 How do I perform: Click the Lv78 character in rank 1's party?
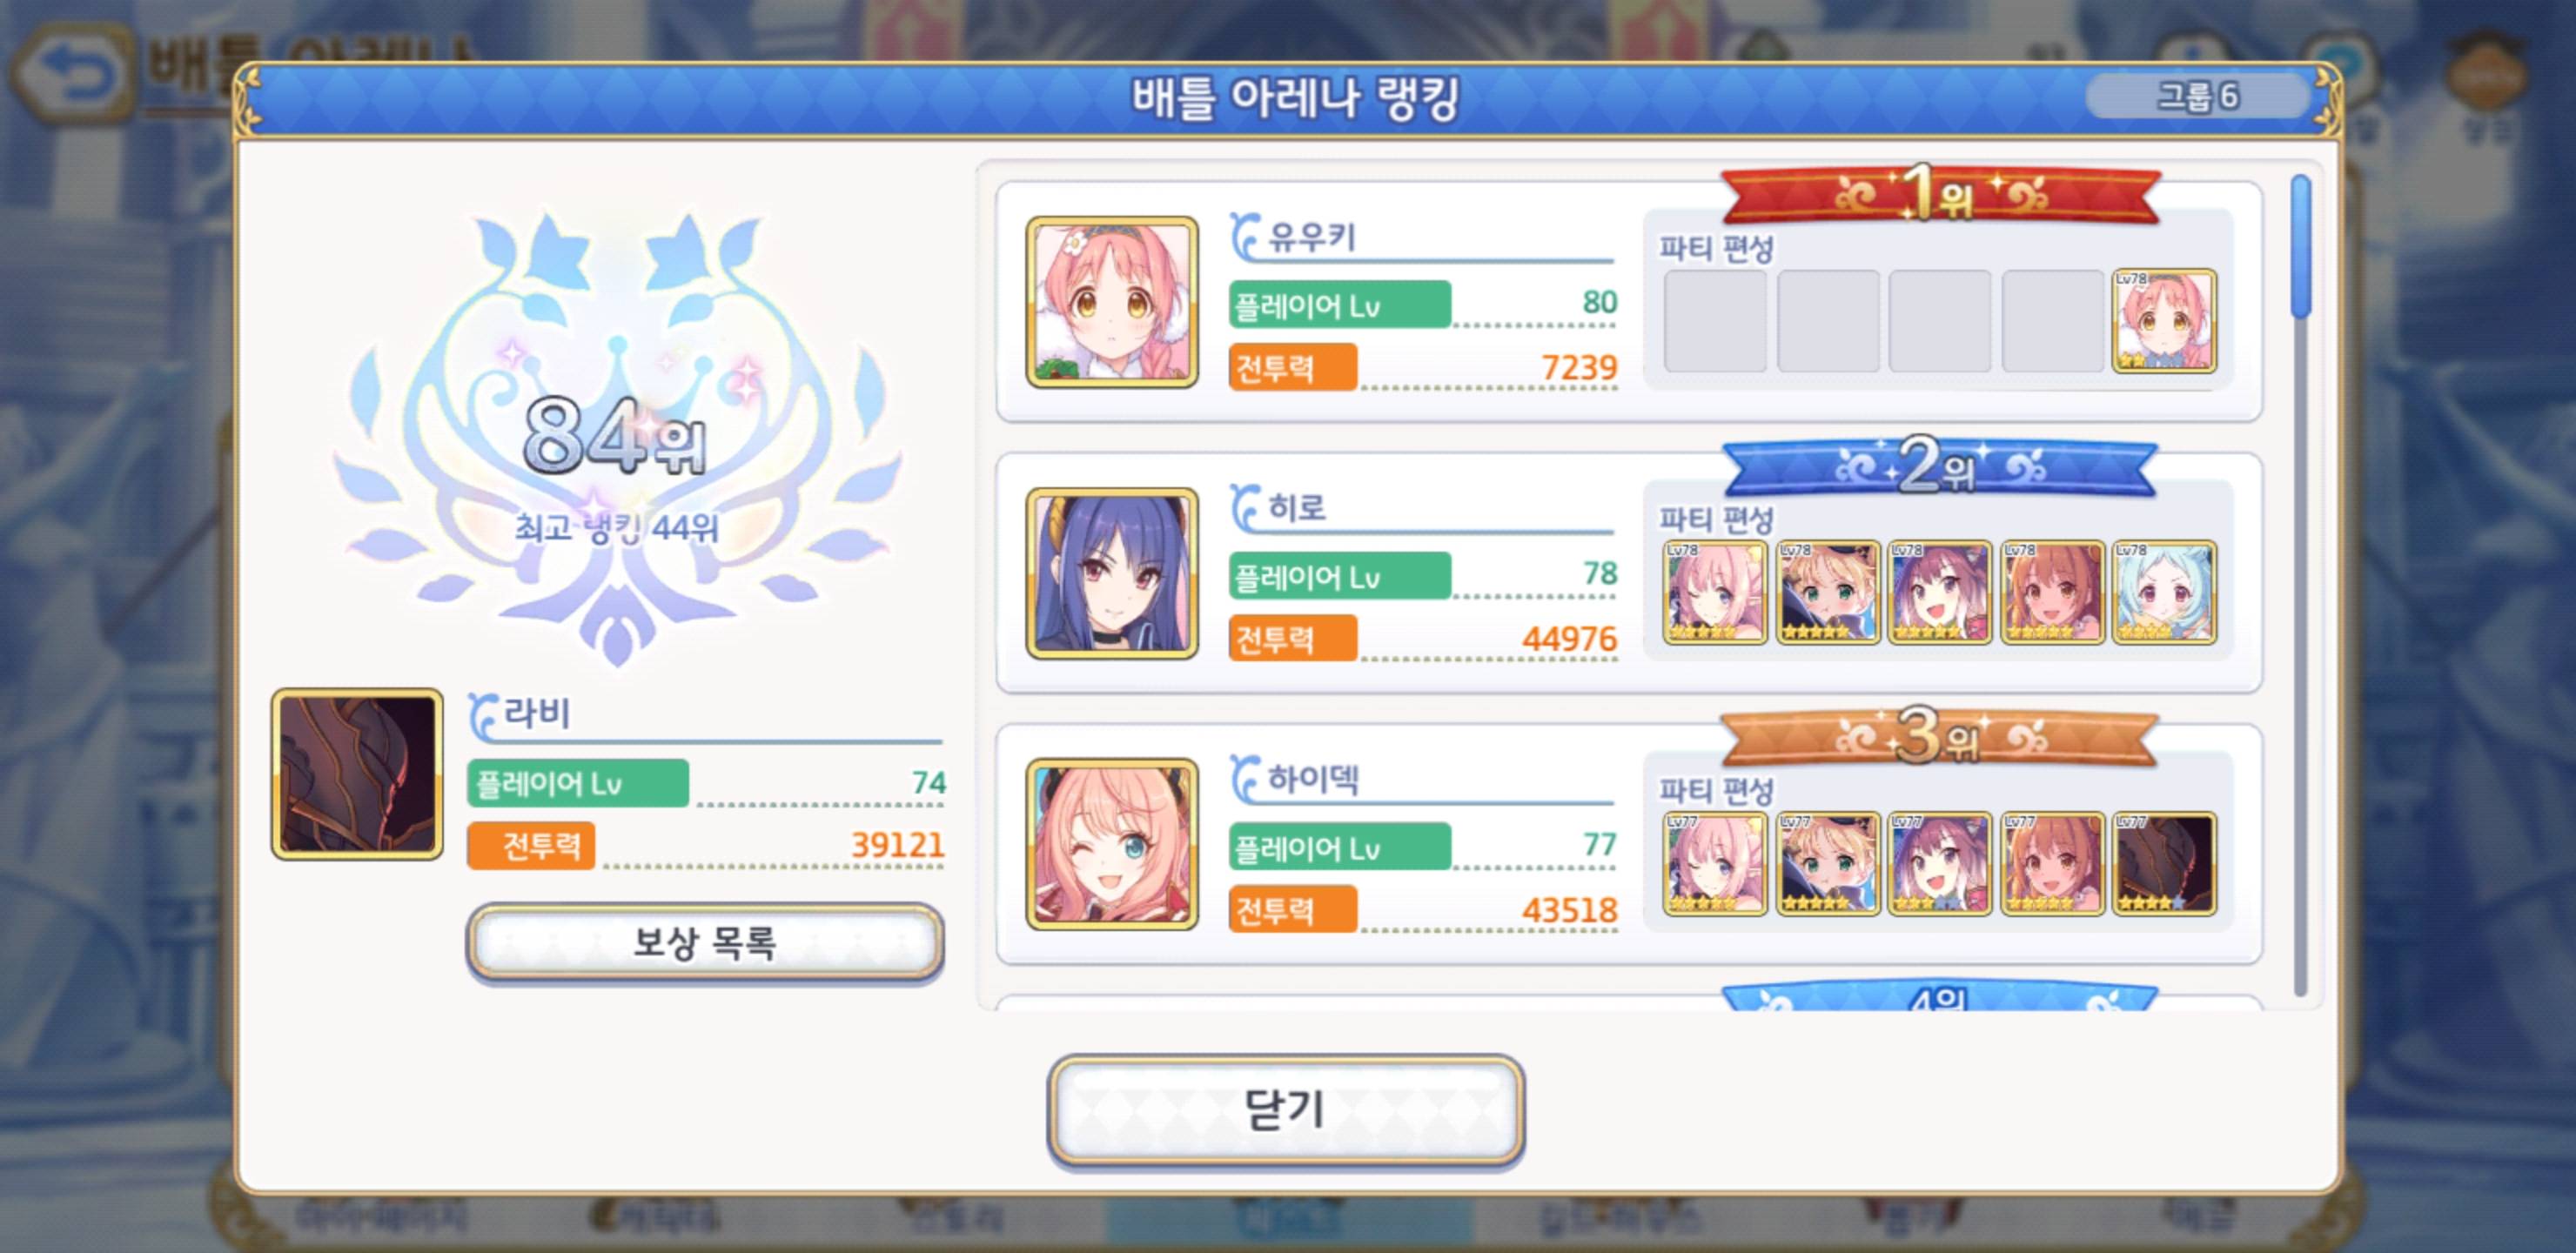click(2164, 321)
